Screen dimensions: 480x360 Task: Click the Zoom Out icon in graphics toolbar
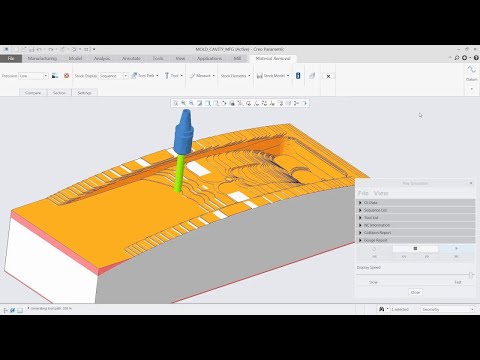coord(191,103)
